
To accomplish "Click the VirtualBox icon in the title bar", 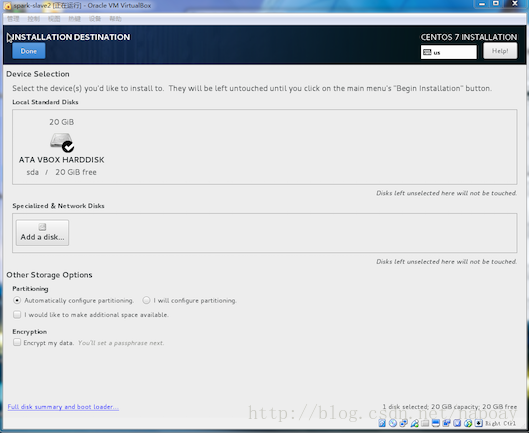I will coord(7,6).
